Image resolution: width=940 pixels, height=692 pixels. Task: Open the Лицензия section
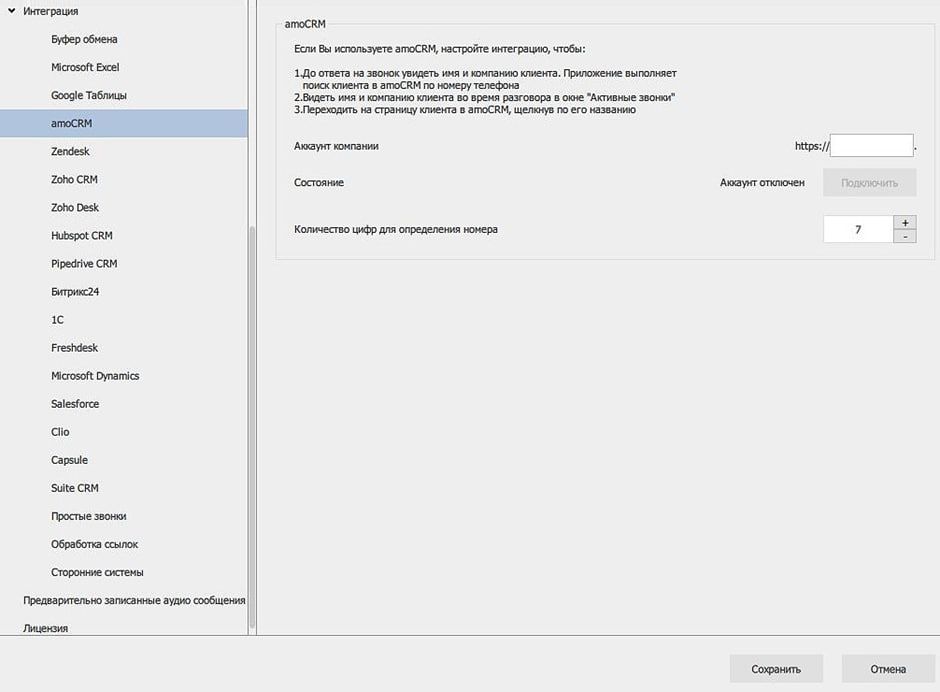pos(45,628)
